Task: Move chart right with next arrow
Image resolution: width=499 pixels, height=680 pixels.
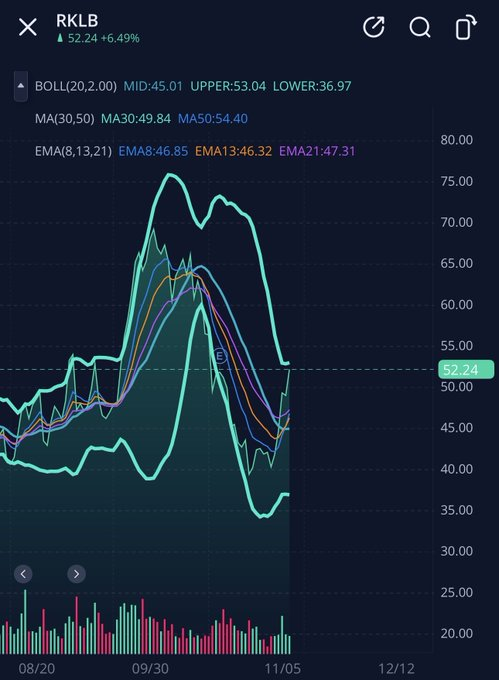Action: point(76,574)
